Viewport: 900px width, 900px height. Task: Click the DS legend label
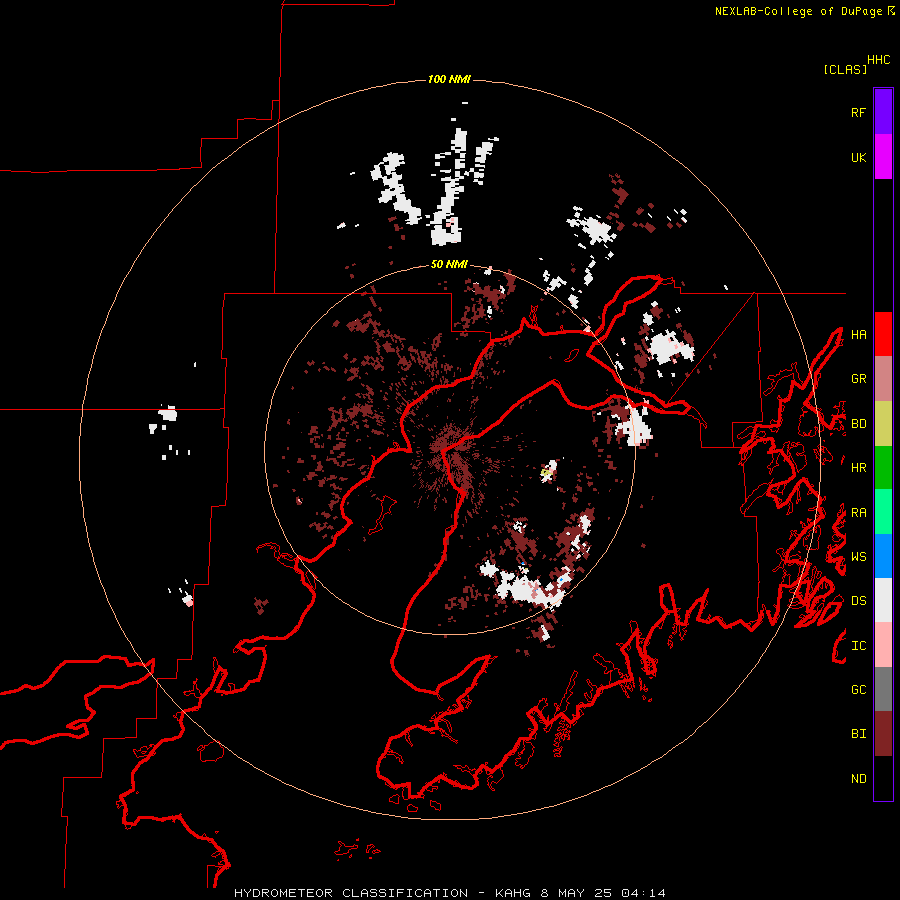pos(858,601)
